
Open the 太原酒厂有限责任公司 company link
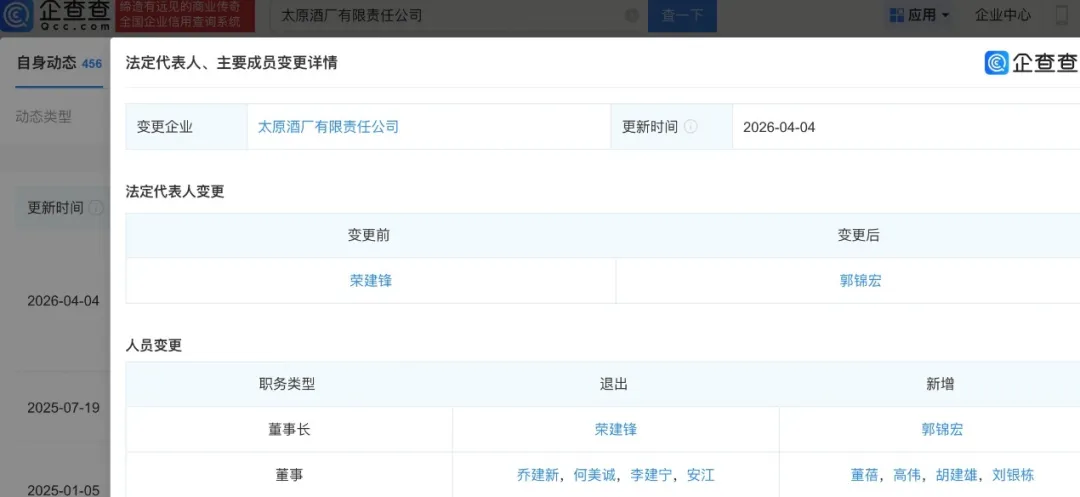tap(328, 127)
